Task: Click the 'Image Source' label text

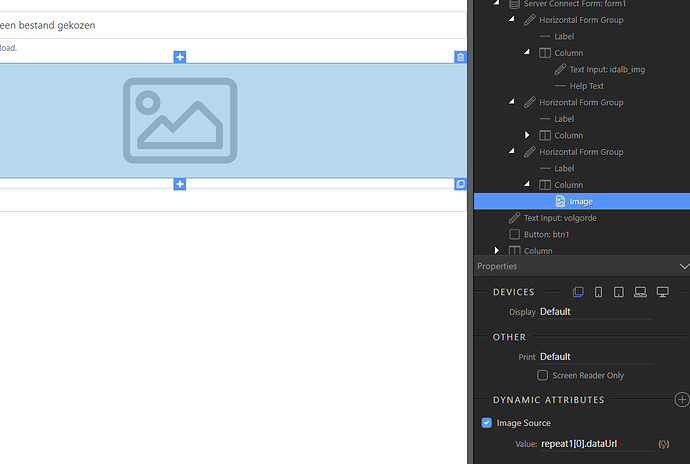Action: coord(523,423)
